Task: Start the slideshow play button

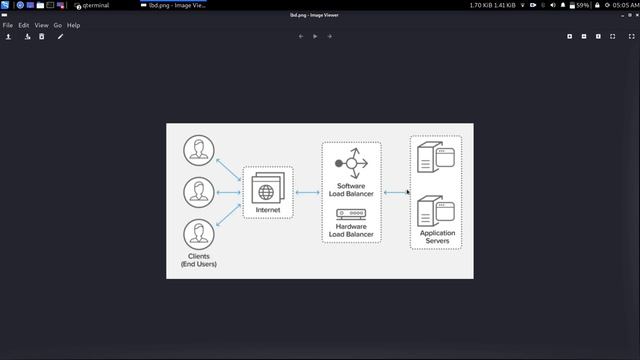Action: click(x=315, y=36)
